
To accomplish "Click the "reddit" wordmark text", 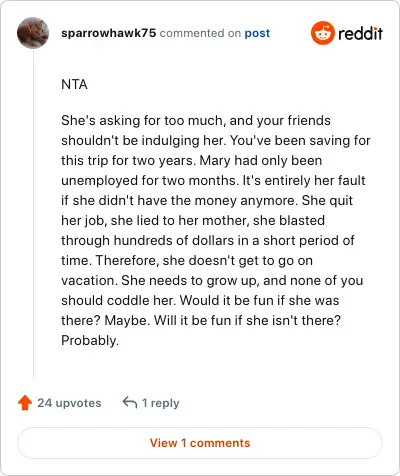I will tap(360, 34).
